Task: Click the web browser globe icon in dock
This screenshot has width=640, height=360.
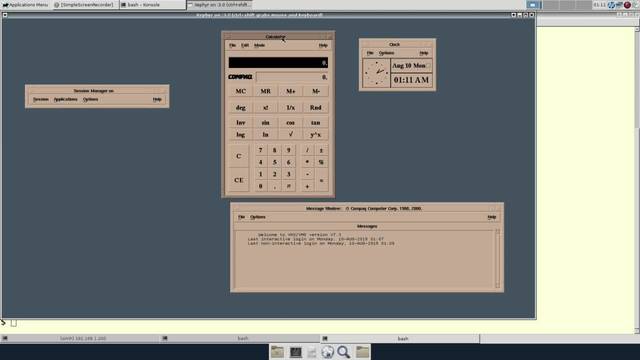Action: 327,352
